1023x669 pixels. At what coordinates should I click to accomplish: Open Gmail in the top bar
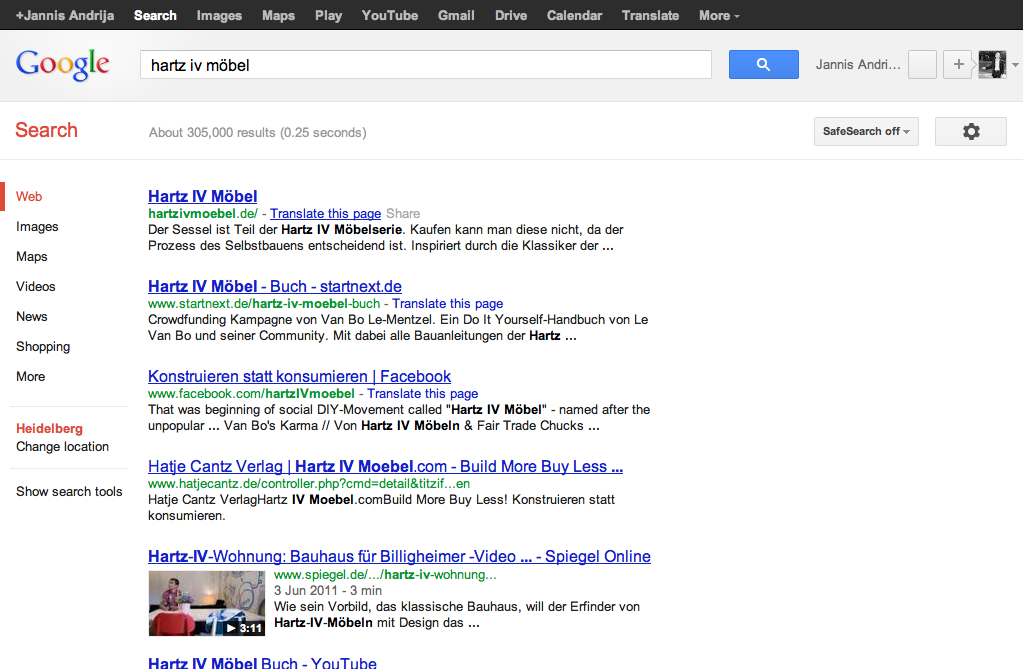[x=456, y=15]
